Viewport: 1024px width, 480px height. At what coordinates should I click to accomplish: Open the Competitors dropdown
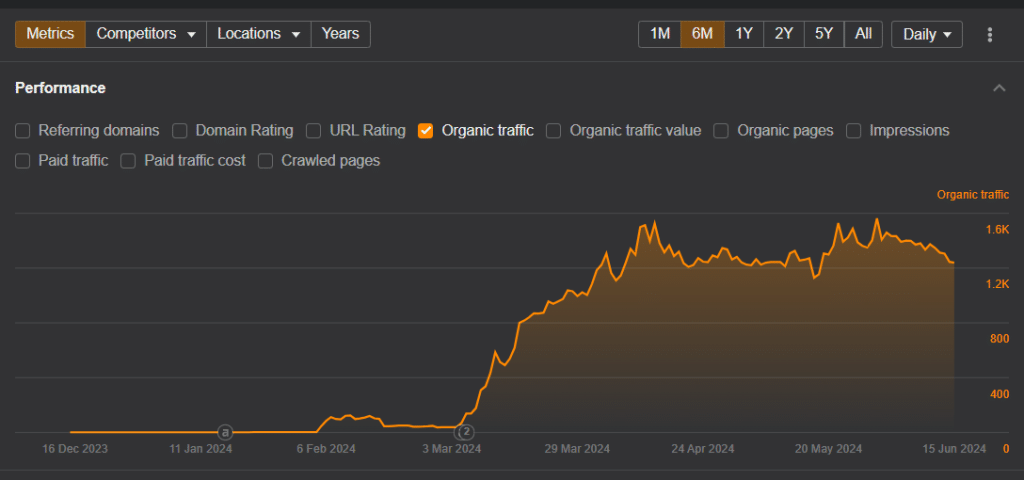click(145, 34)
